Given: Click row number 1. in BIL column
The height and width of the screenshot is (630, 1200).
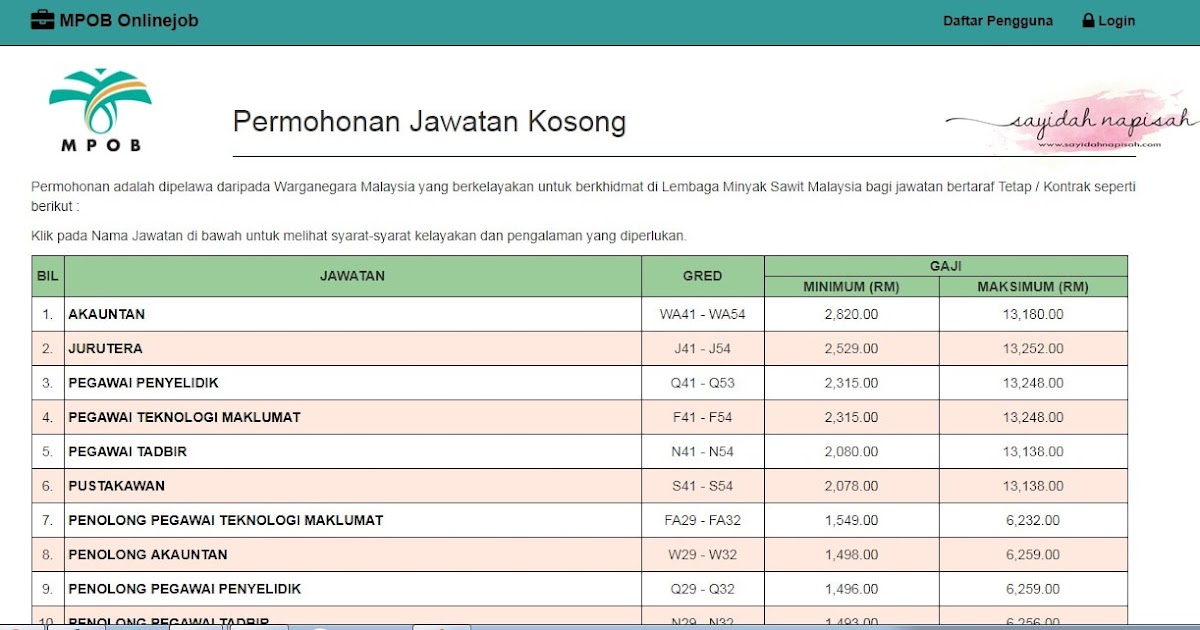Looking at the screenshot, I should pos(47,314).
